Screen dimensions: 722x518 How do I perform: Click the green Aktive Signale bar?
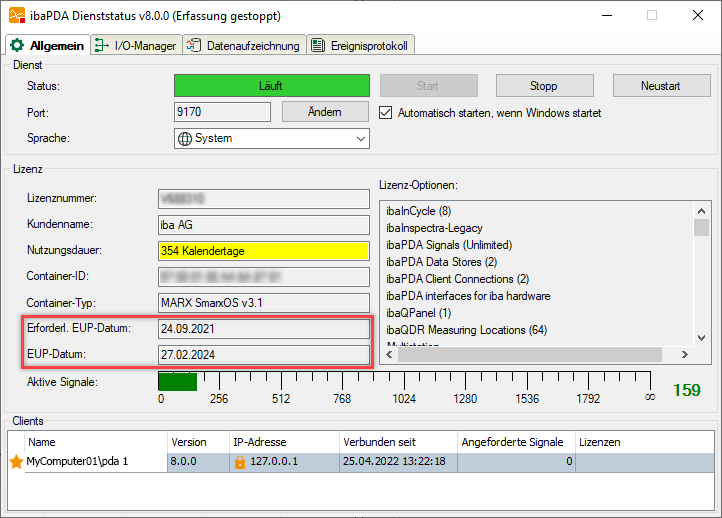point(177,380)
